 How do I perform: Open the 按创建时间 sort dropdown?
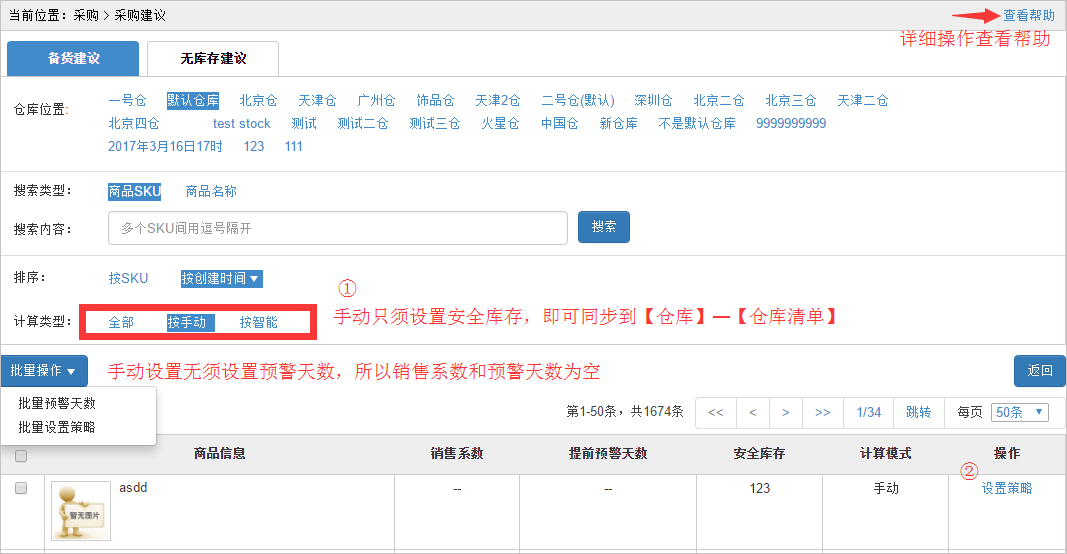click(221, 278)
